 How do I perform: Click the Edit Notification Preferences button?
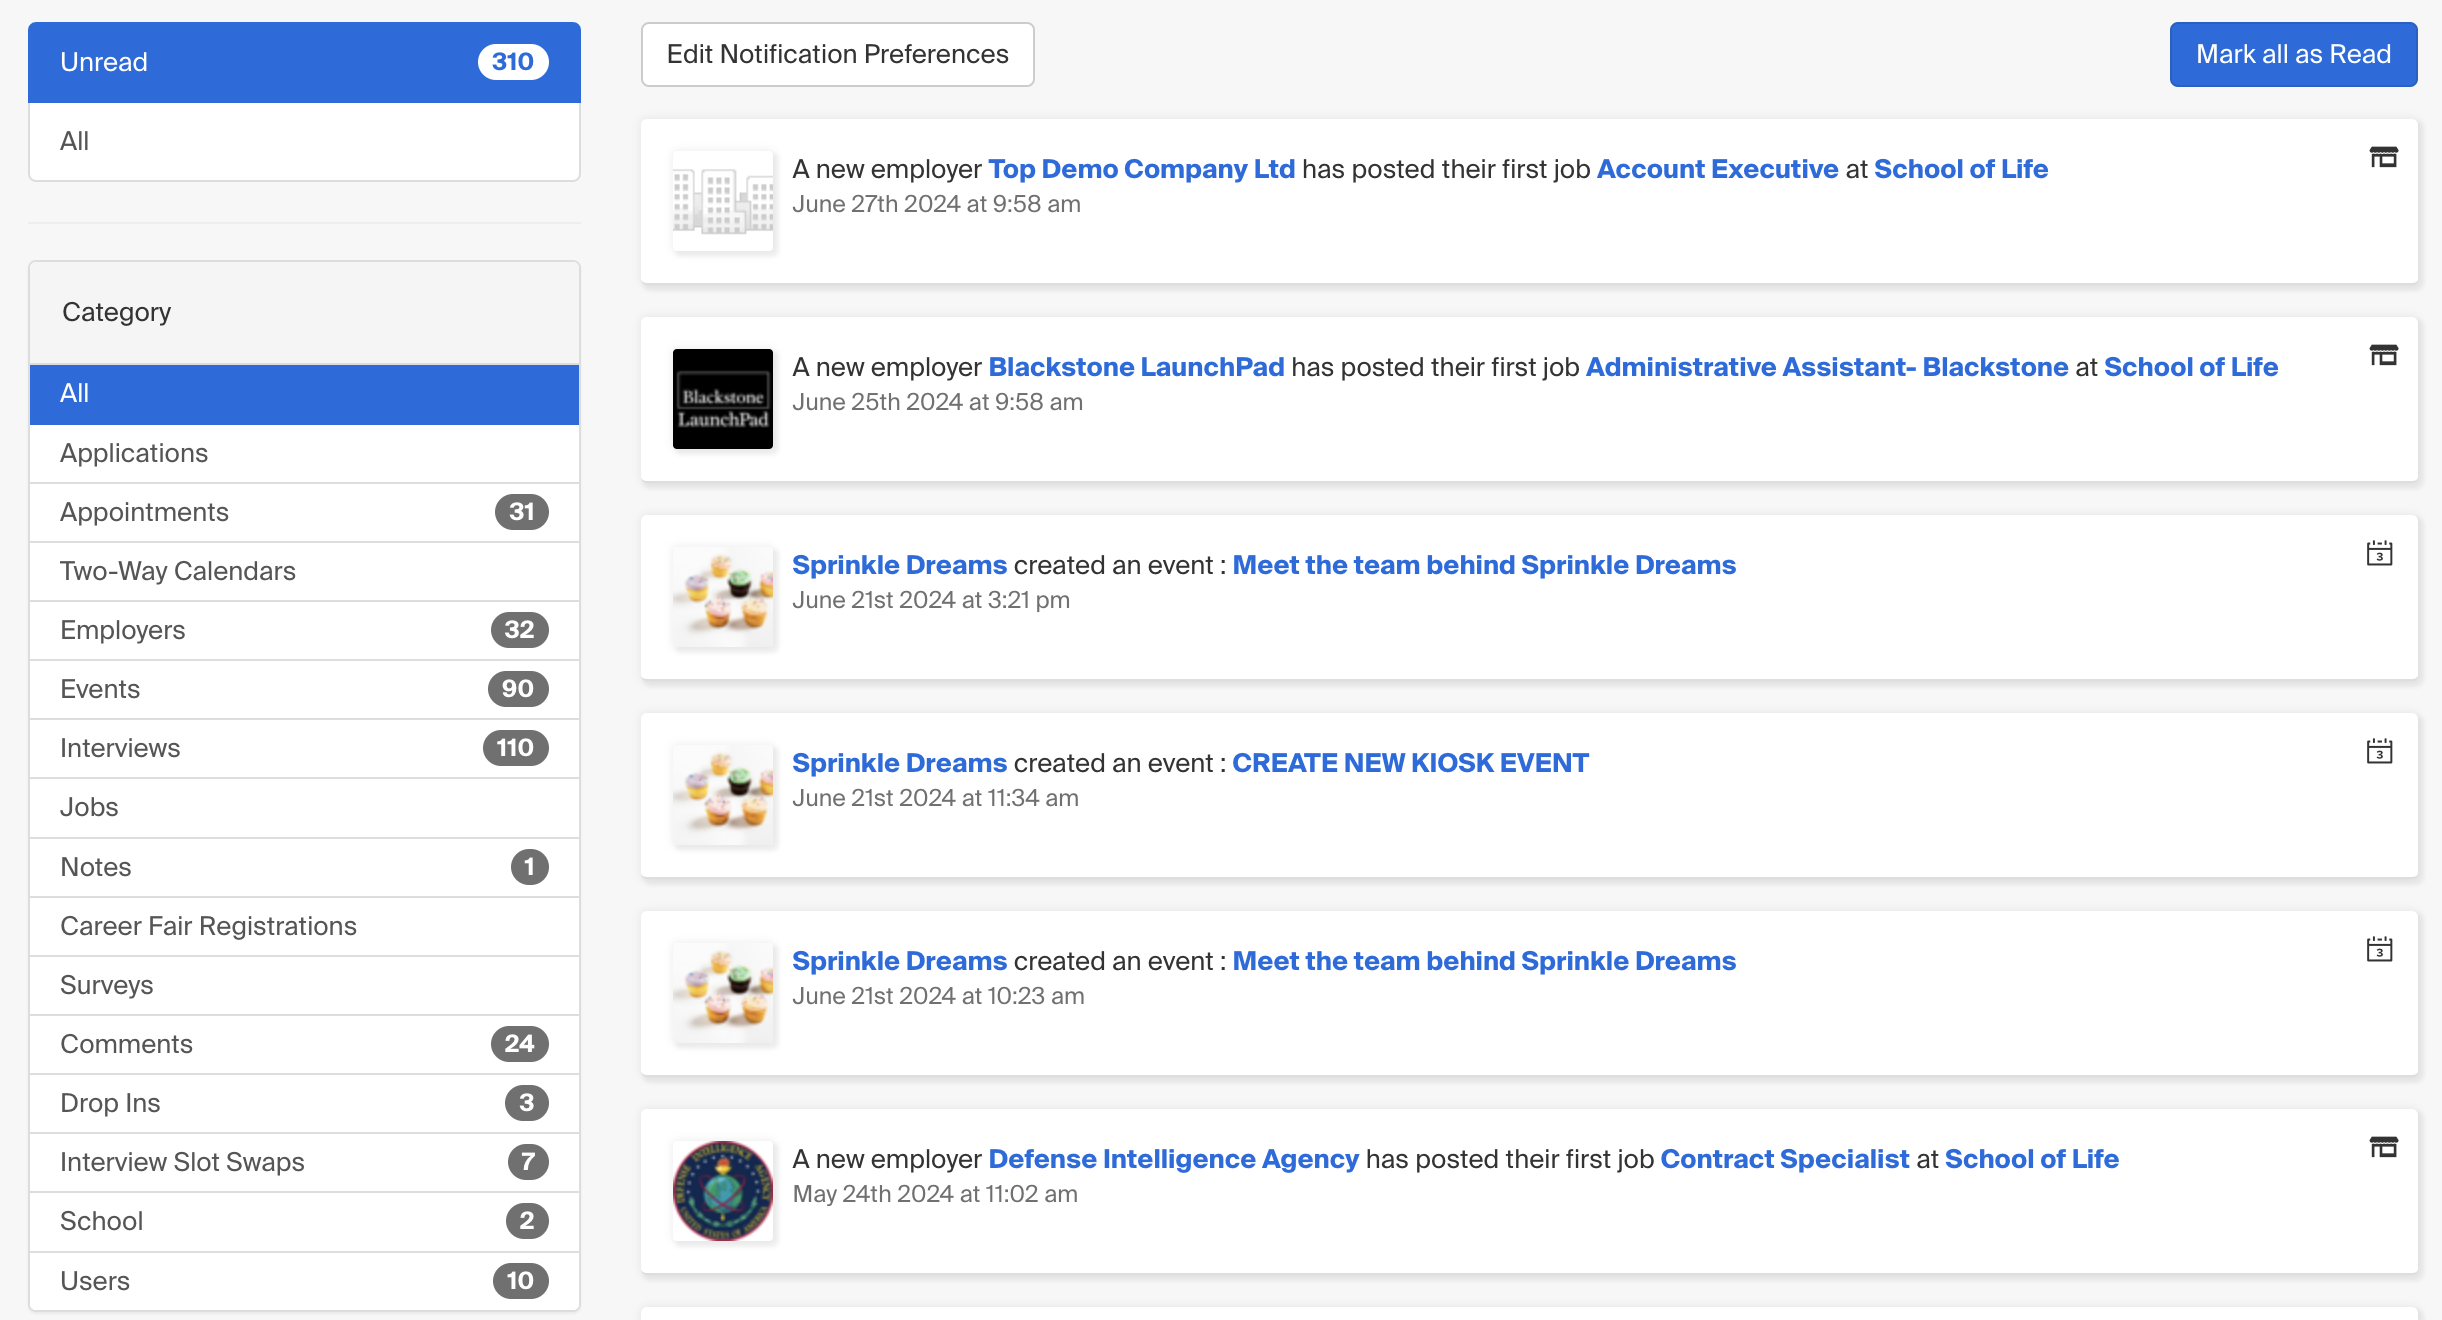(x=838, y=54)
